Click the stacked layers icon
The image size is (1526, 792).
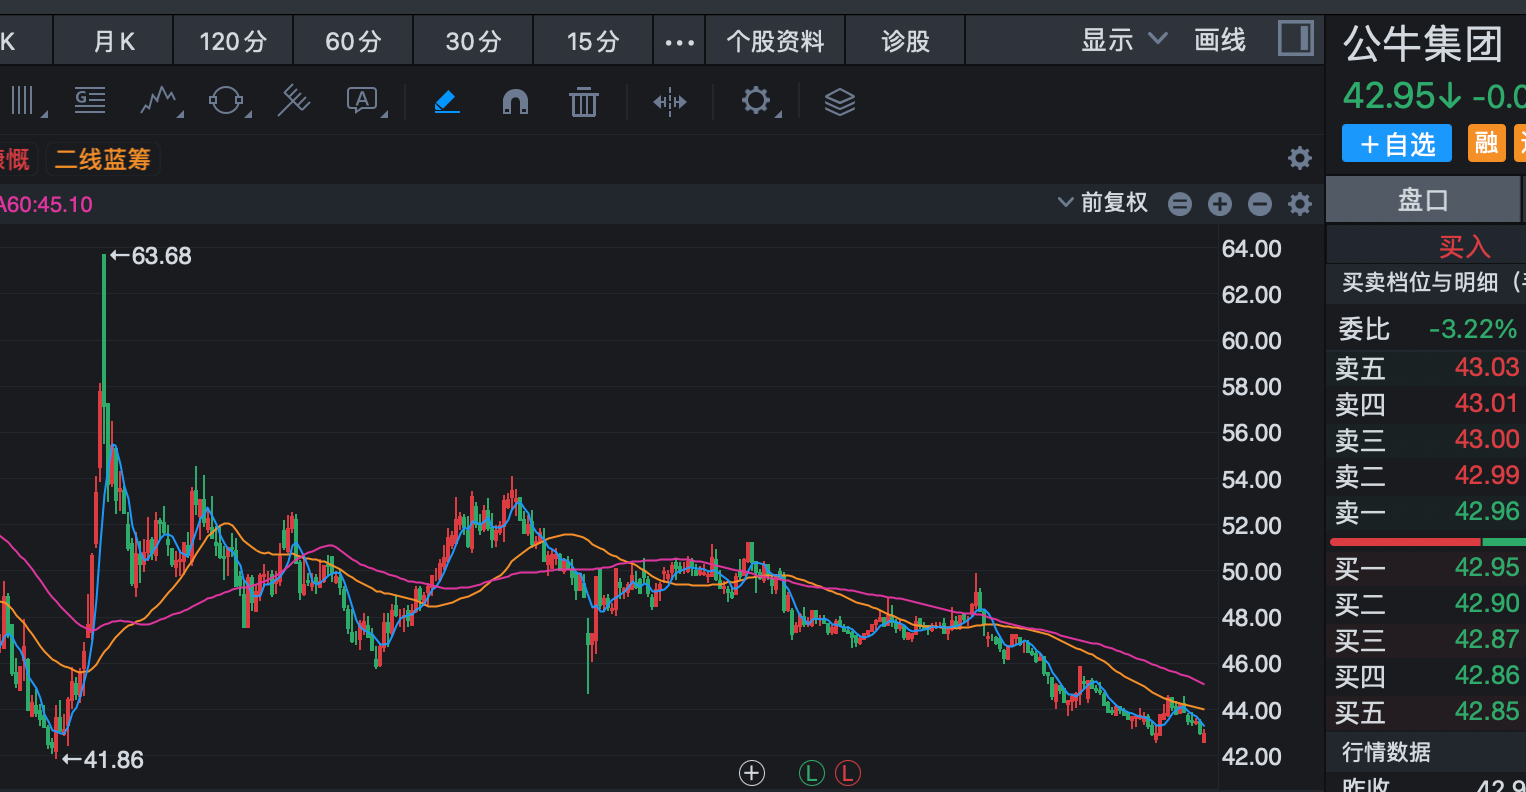[x=839, y=101]
